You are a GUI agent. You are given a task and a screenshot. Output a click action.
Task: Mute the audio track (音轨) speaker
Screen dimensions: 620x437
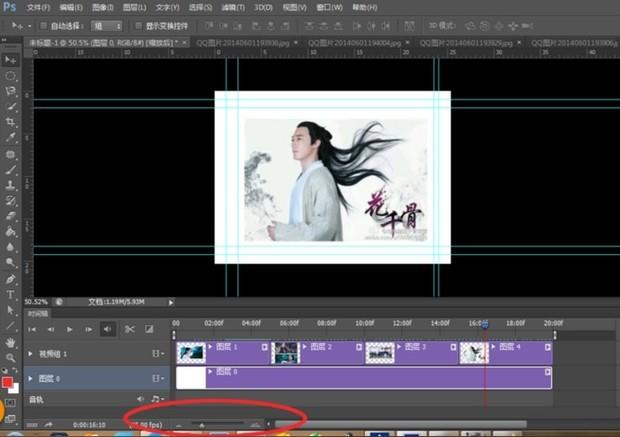point(140,399)
